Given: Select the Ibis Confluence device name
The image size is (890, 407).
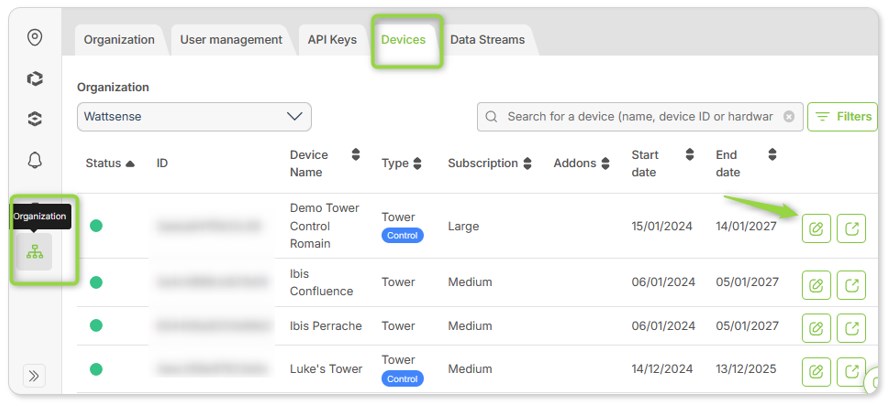Looking at the screenshot, I should coord(321,282).
